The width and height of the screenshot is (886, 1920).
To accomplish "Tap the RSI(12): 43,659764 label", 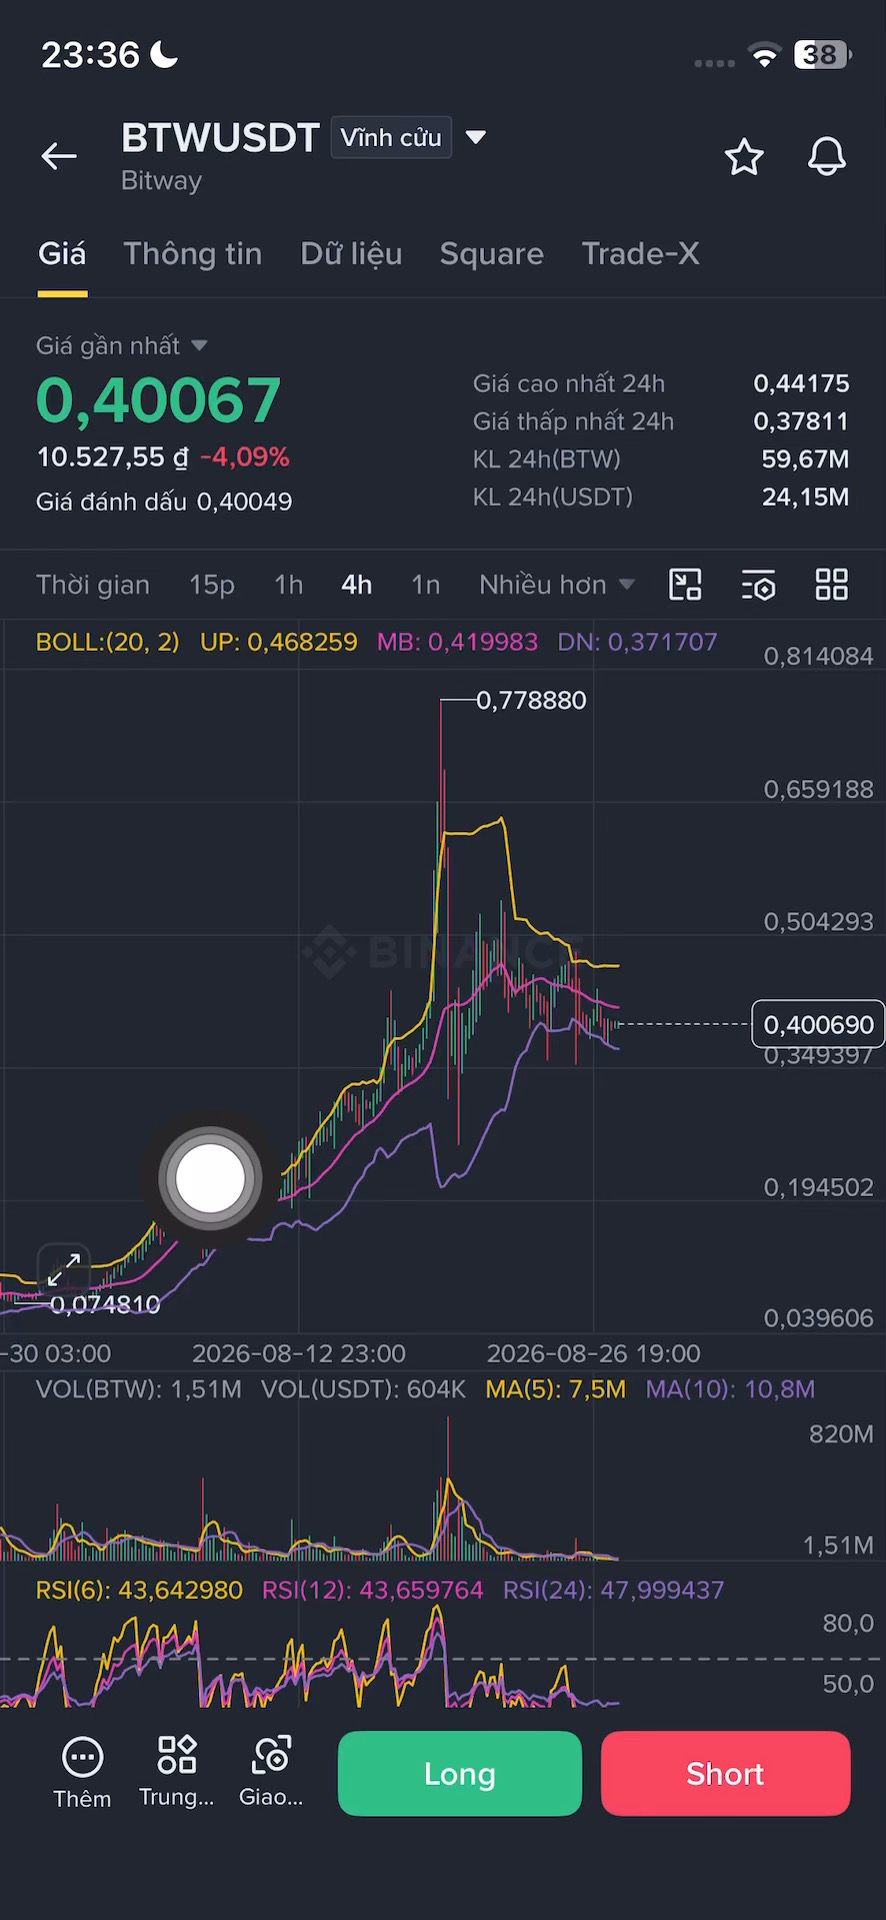I will tap(372, 1590).
